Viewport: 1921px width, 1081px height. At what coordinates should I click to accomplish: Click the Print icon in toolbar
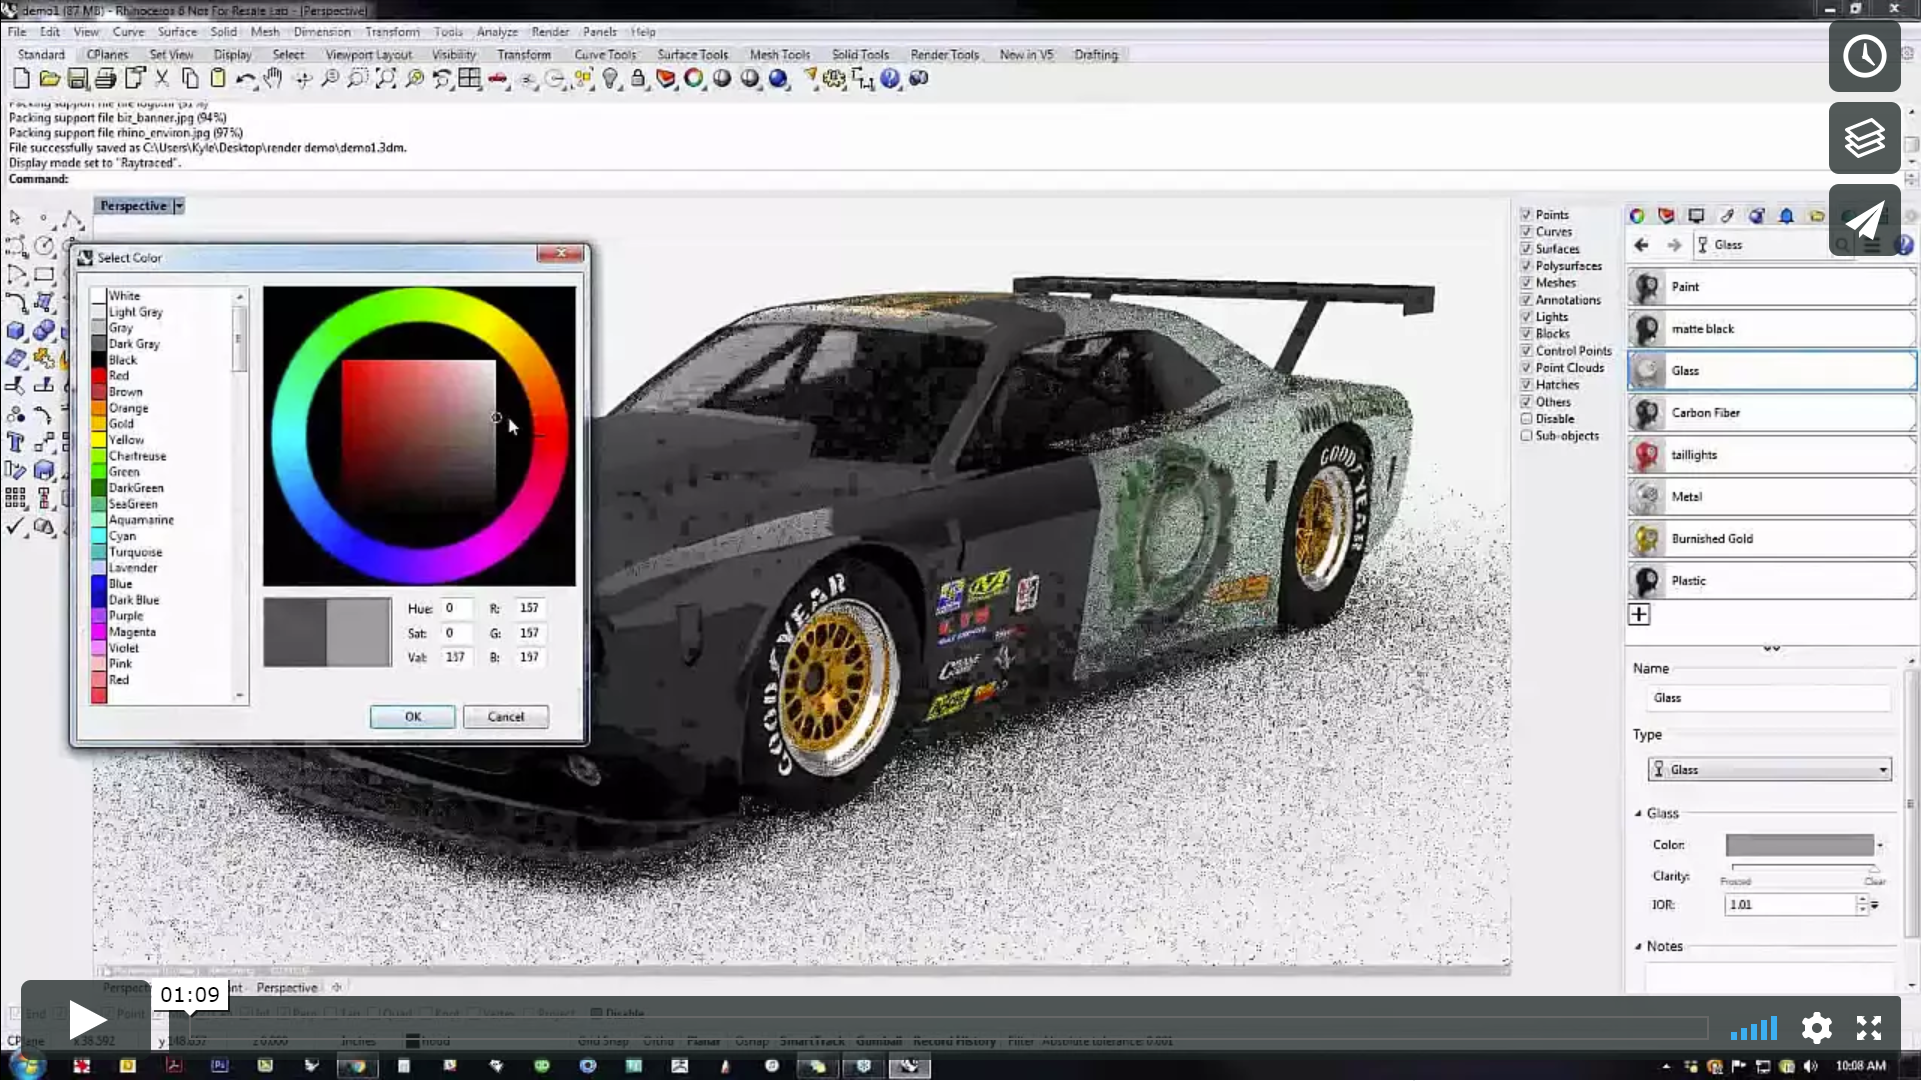coord(105,78)
